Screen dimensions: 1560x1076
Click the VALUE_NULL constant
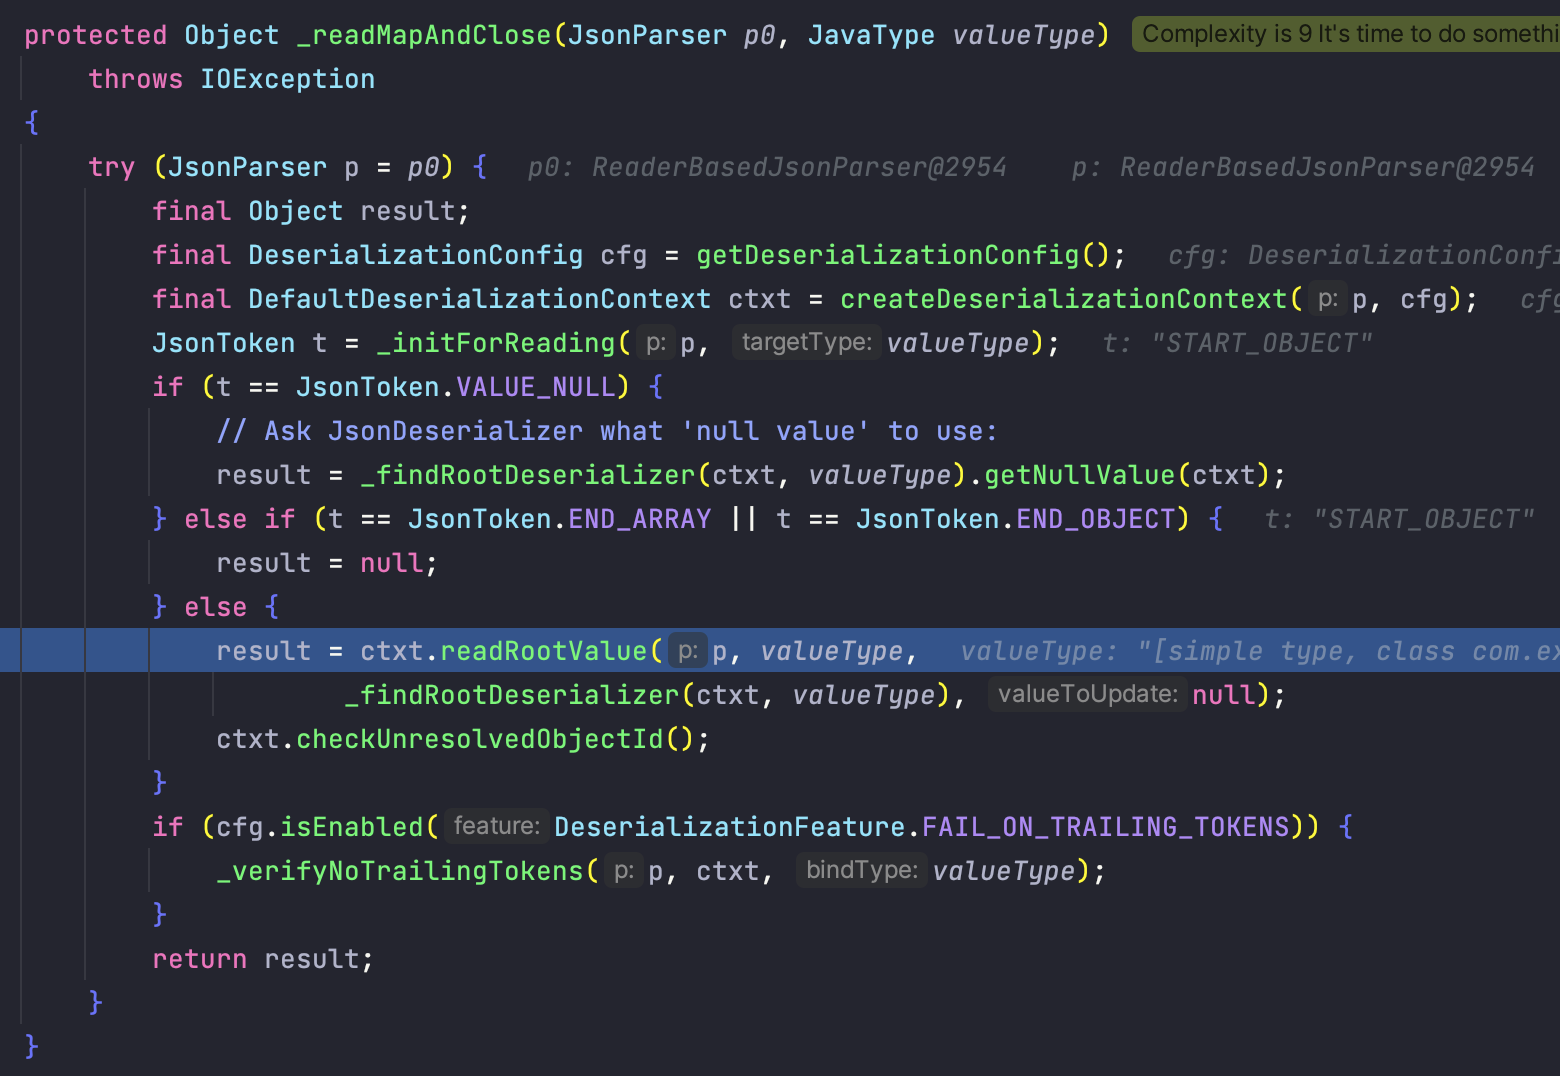(x=536, y=387)
